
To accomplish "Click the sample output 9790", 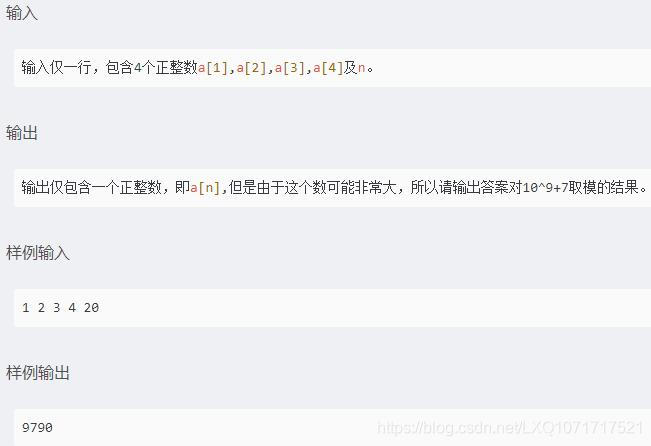I will point(37,427).
